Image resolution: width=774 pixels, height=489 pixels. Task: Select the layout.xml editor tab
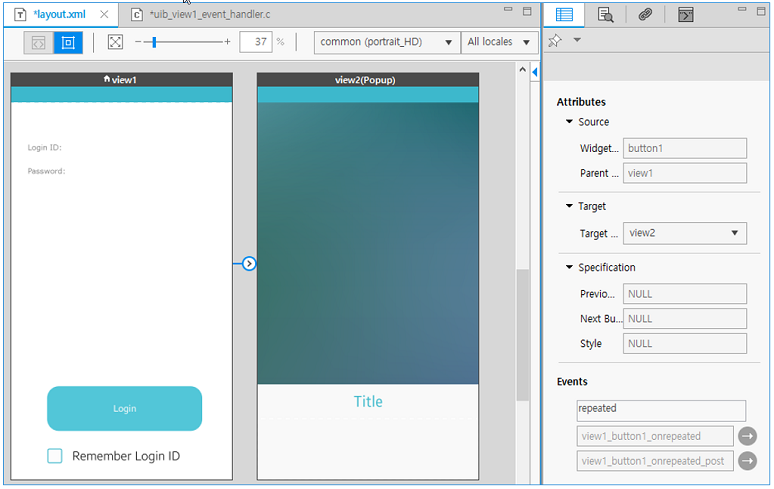58,14
